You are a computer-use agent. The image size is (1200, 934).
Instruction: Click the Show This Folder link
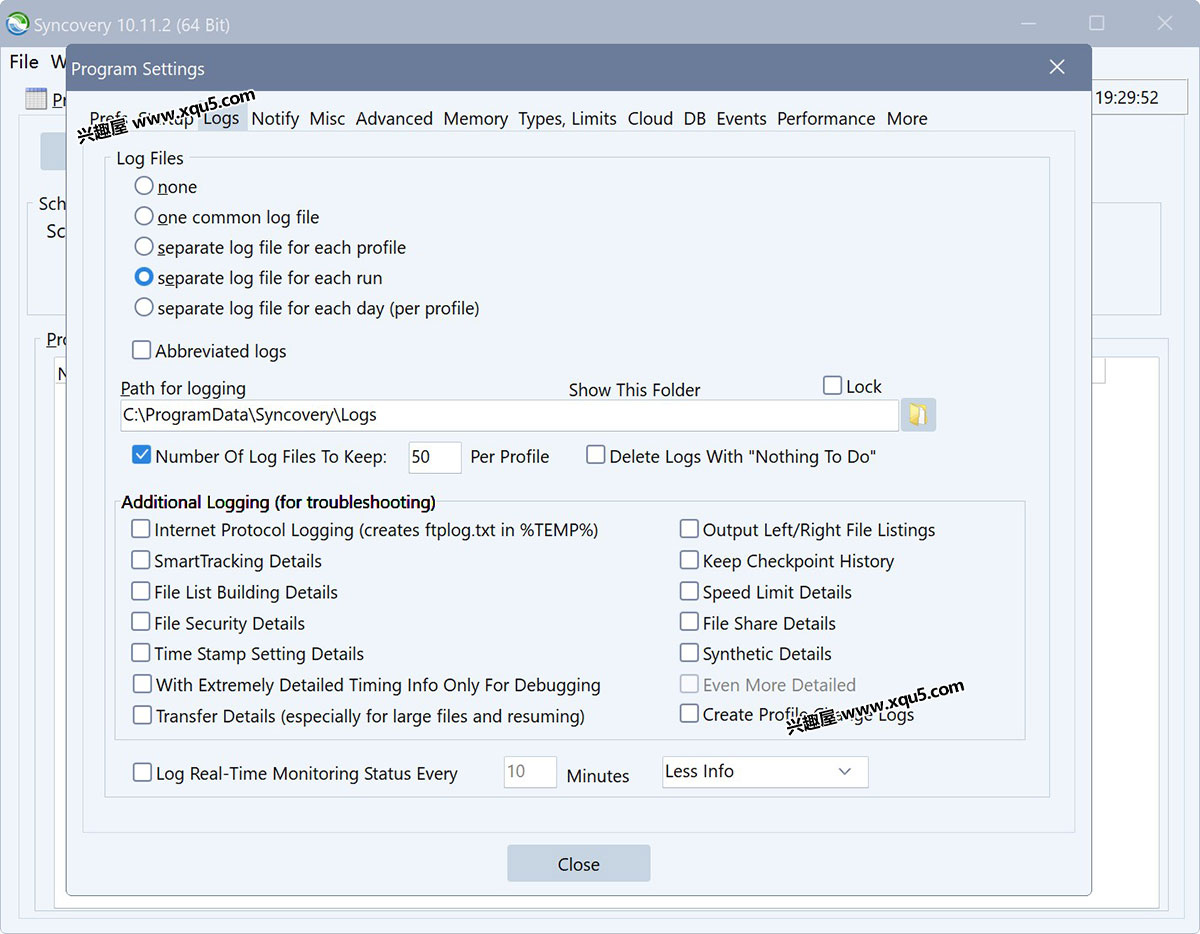pyautogui.click(x=634, y=389)
